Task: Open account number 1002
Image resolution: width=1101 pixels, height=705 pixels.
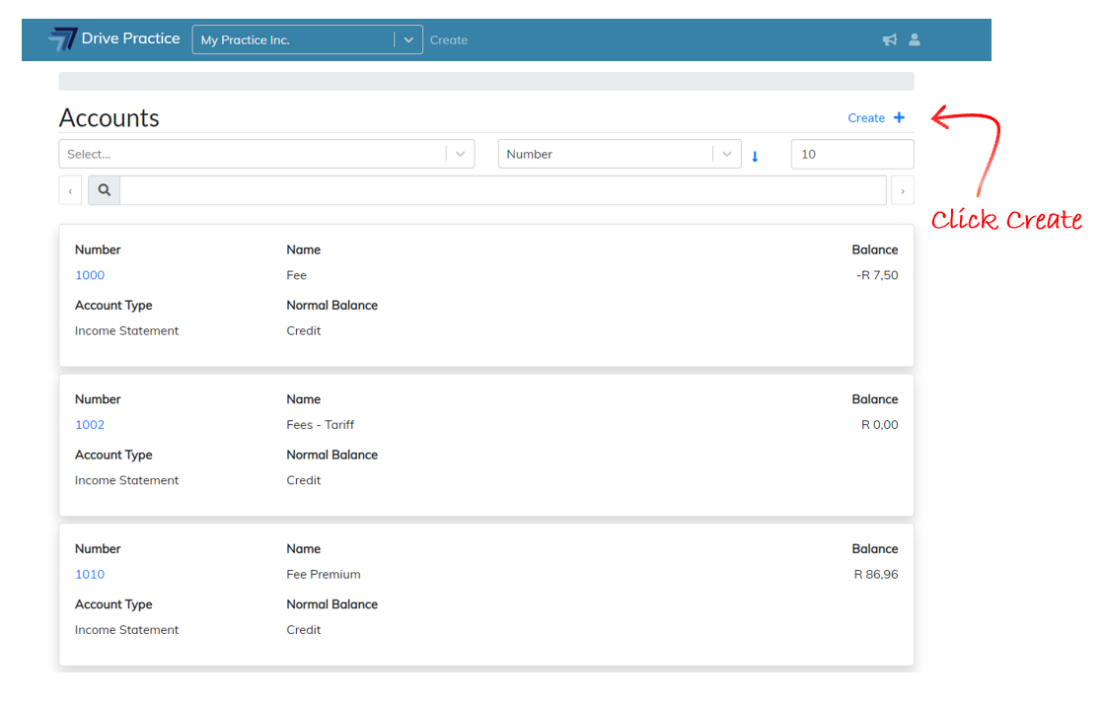Action: click(90, 425)
